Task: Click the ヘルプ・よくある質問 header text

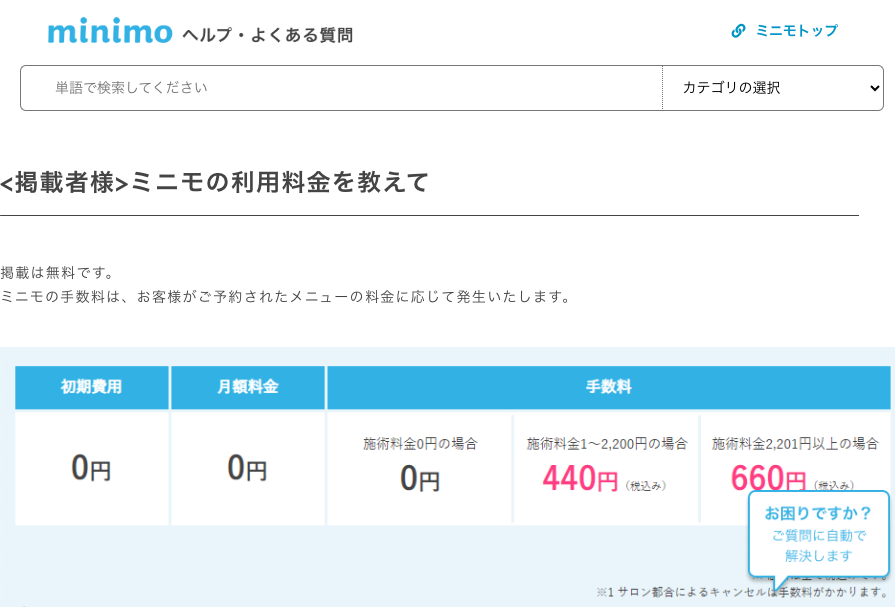Action: click(x=268, y=35)
